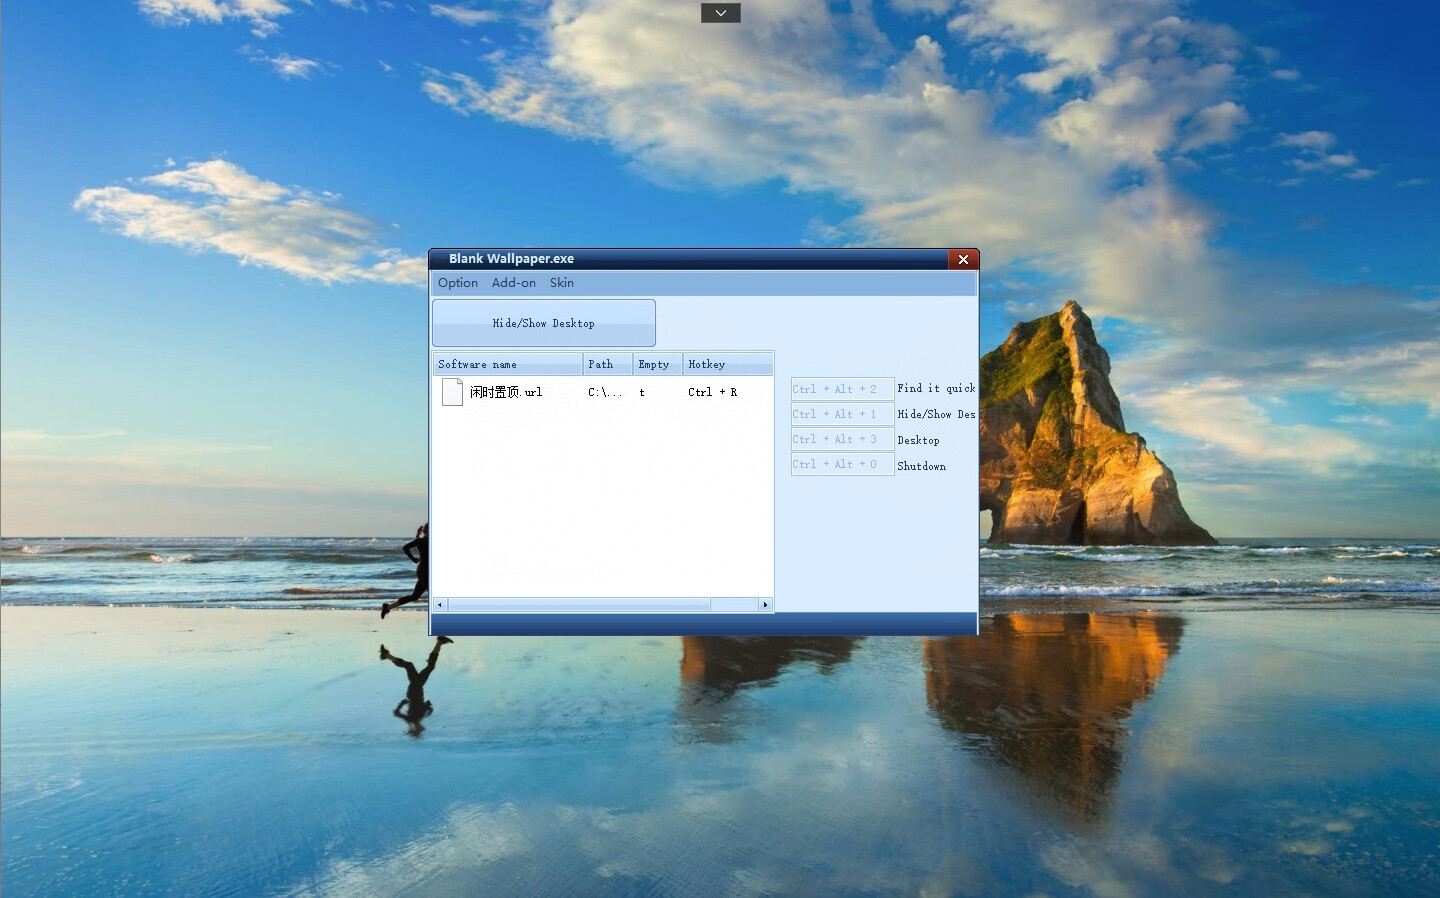Image resolution: width=1440 pixels, height=898 pixels.
Task: Click the Ctrl + Alt + 1 hotkey field
Action: click(x=841, y=413)
